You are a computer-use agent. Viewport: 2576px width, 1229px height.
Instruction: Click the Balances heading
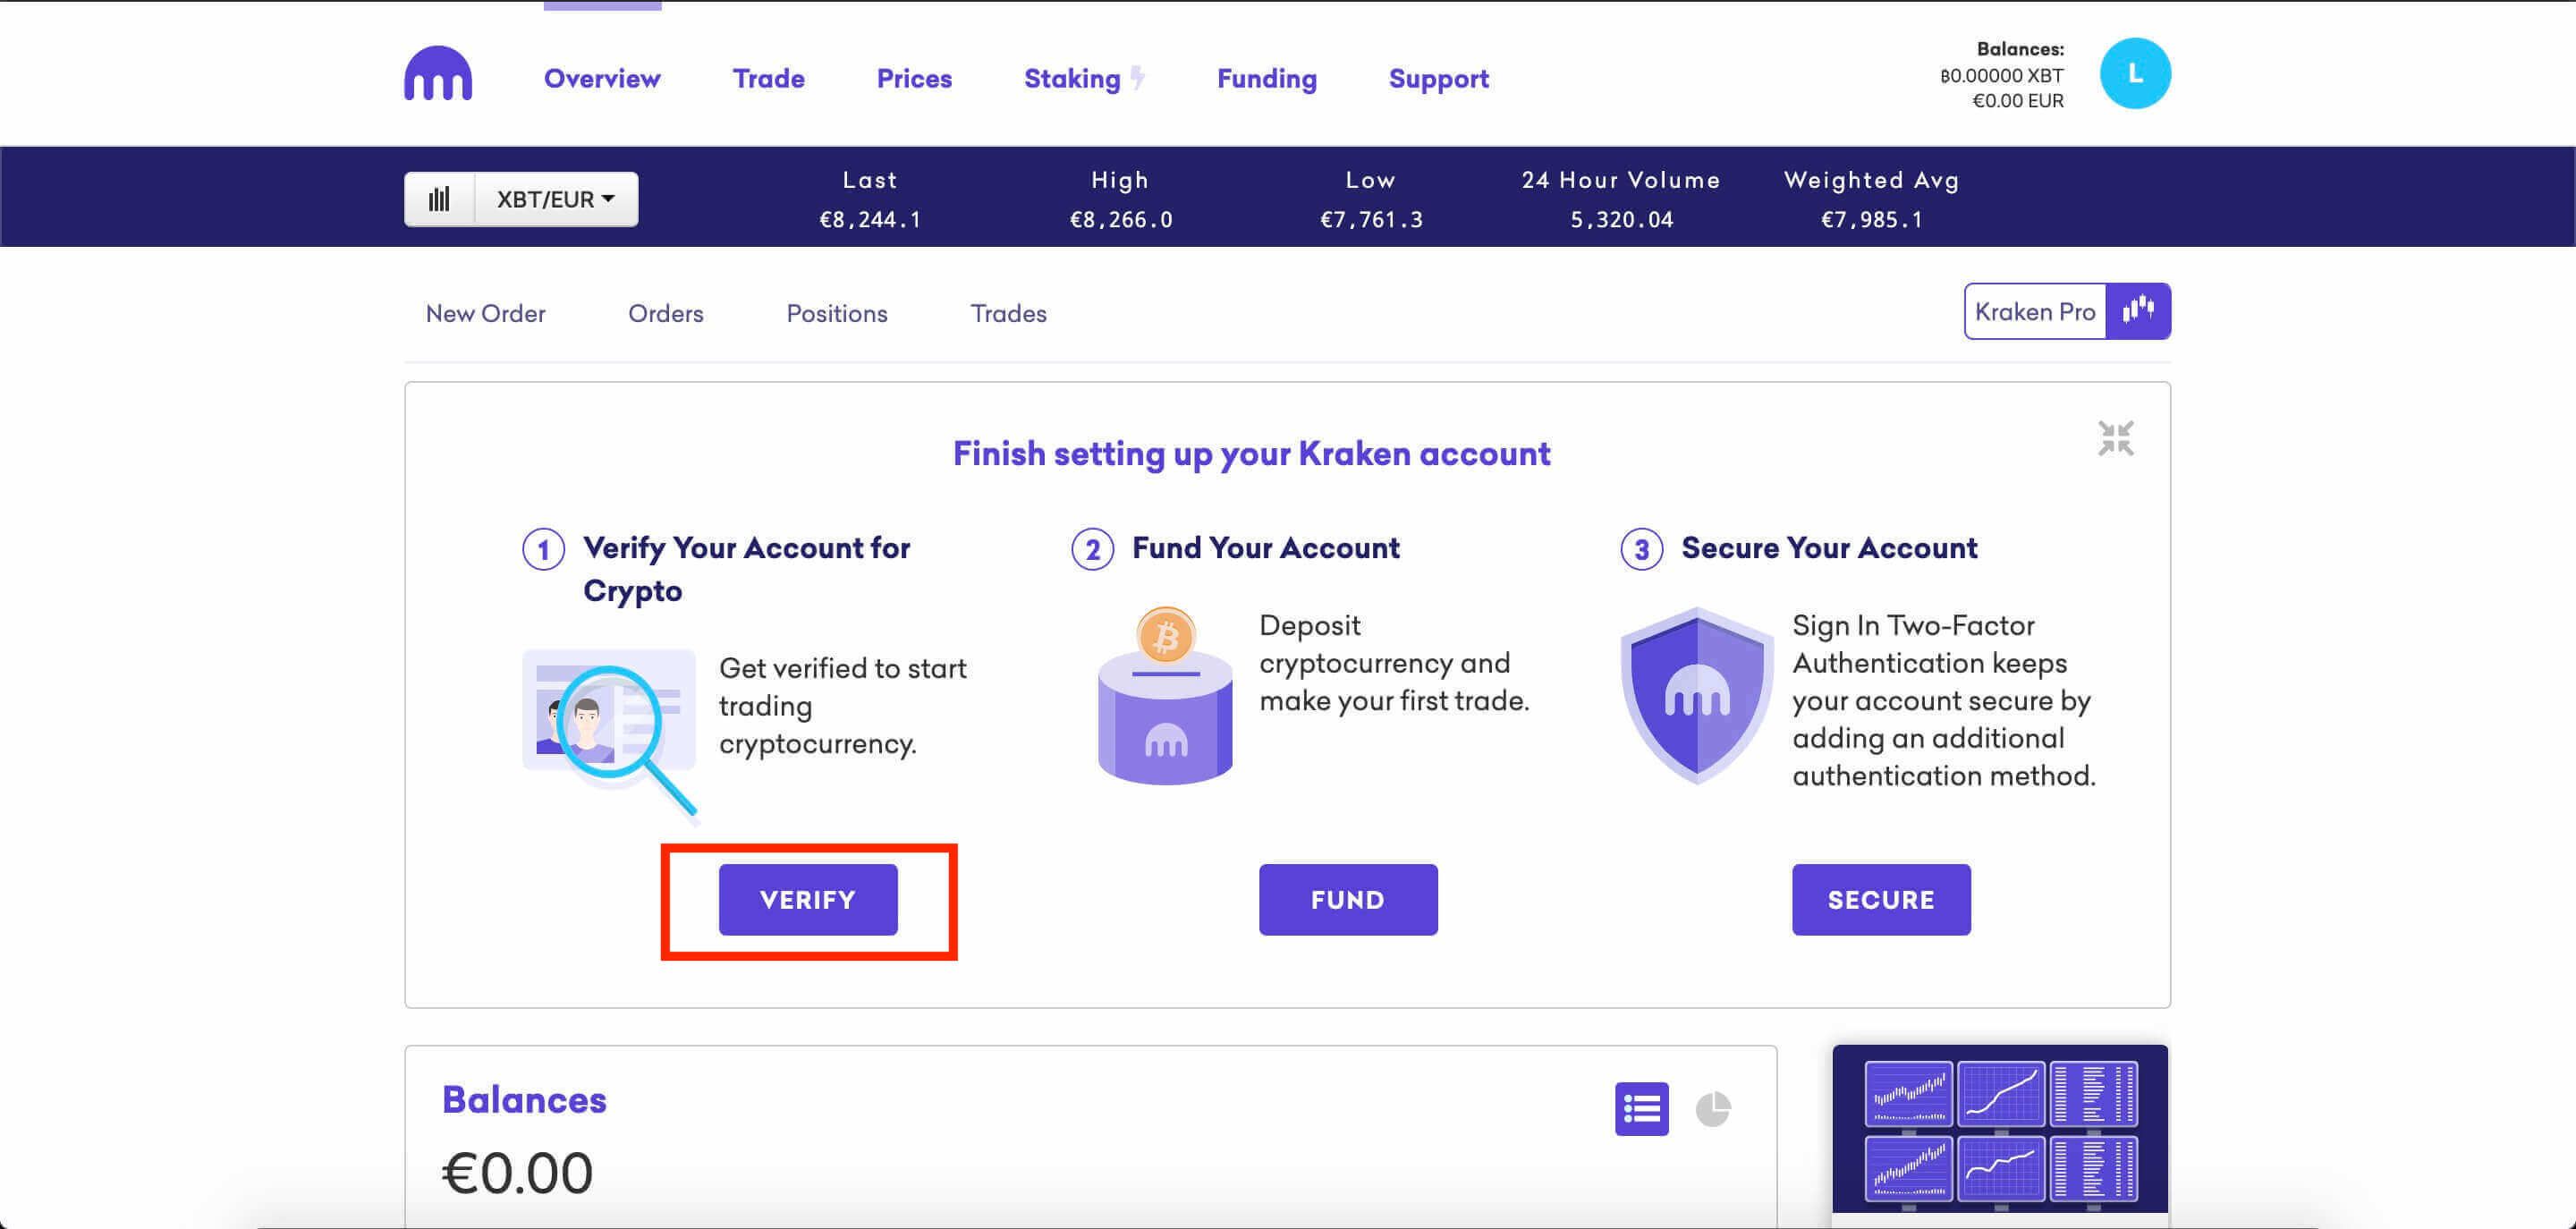pos(524,1100)
